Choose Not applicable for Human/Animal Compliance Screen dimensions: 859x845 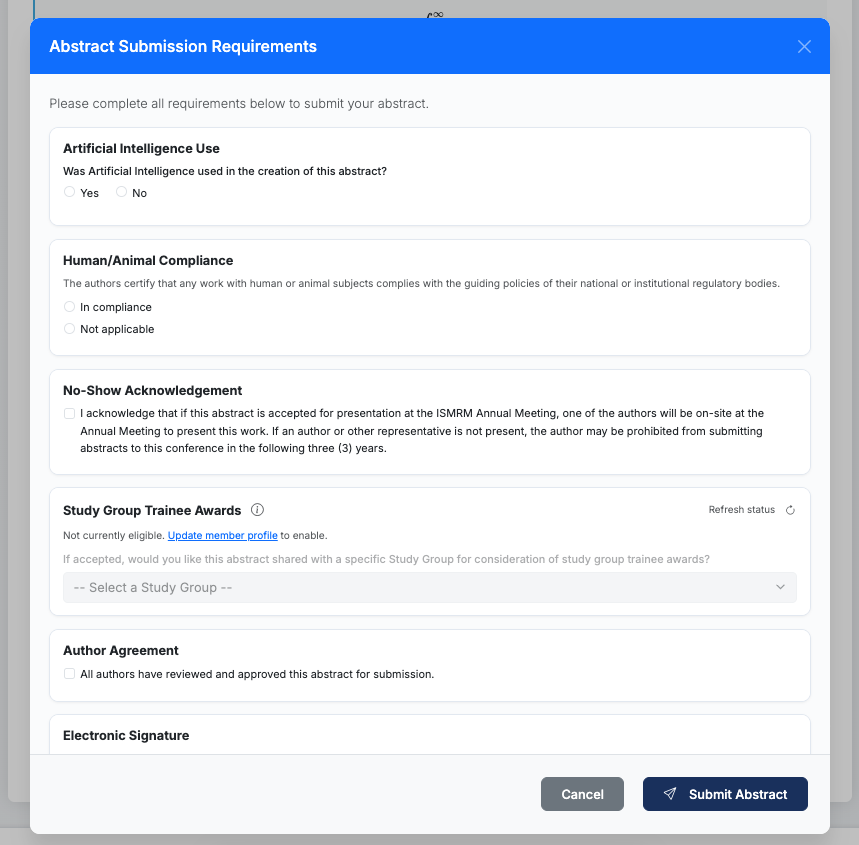click(x=69, y=329)
